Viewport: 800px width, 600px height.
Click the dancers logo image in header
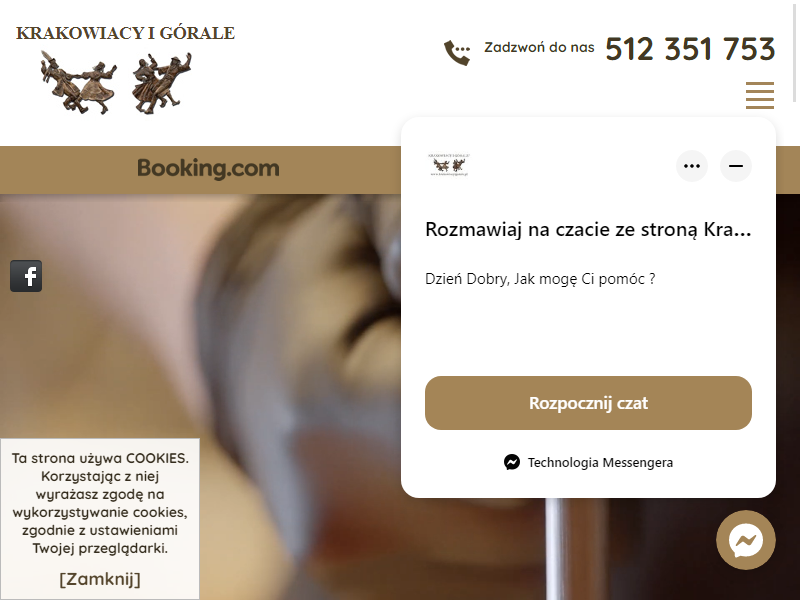click(x=116, y=82)
